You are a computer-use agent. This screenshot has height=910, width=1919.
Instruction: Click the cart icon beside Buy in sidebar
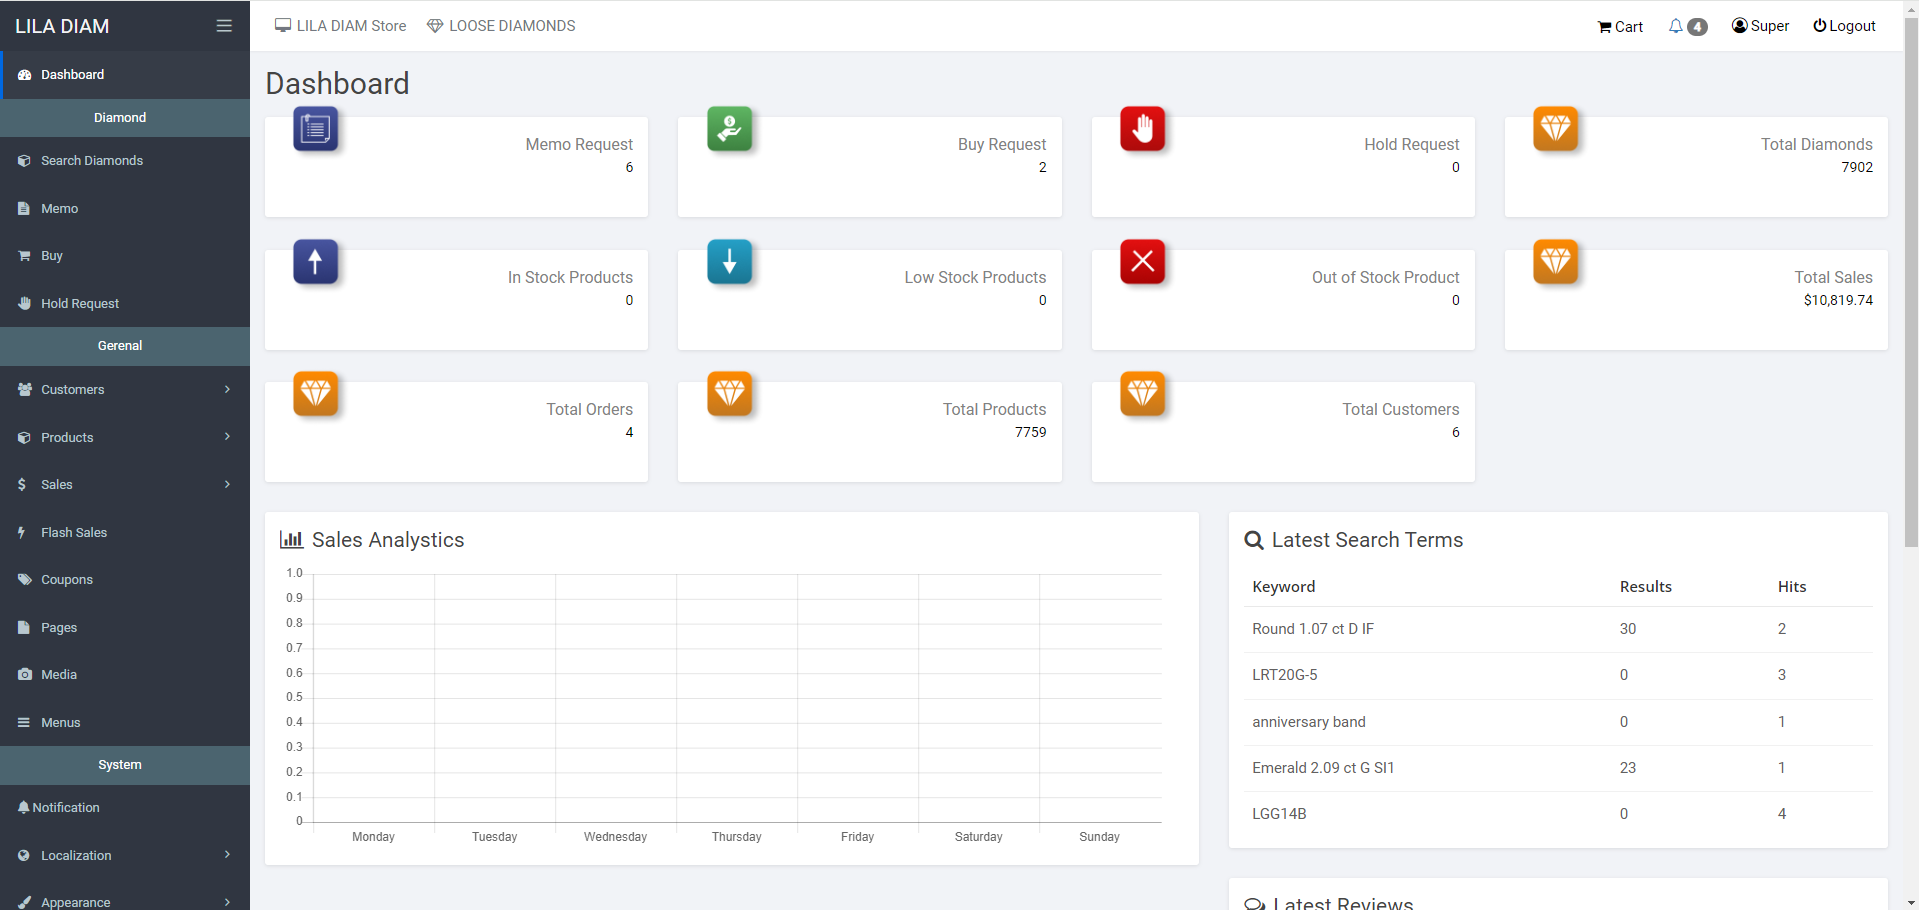pyautogui.click(x=24, y=256)
